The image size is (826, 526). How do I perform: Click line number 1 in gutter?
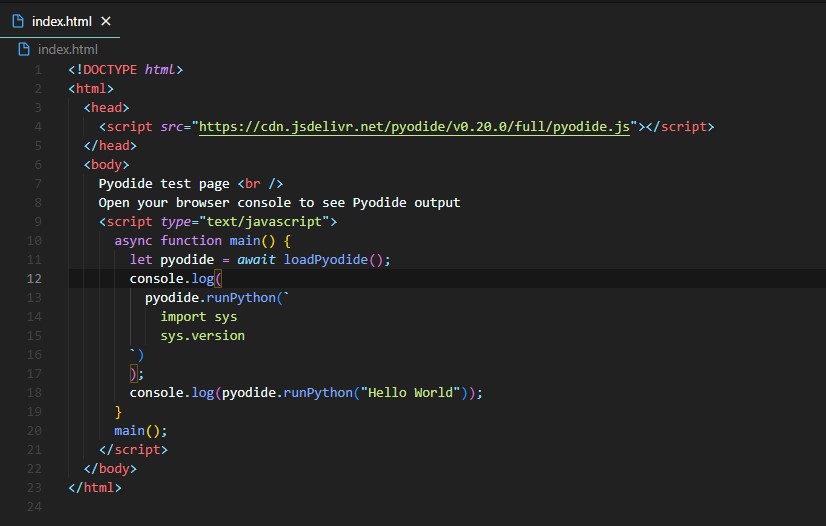(38, 70)
